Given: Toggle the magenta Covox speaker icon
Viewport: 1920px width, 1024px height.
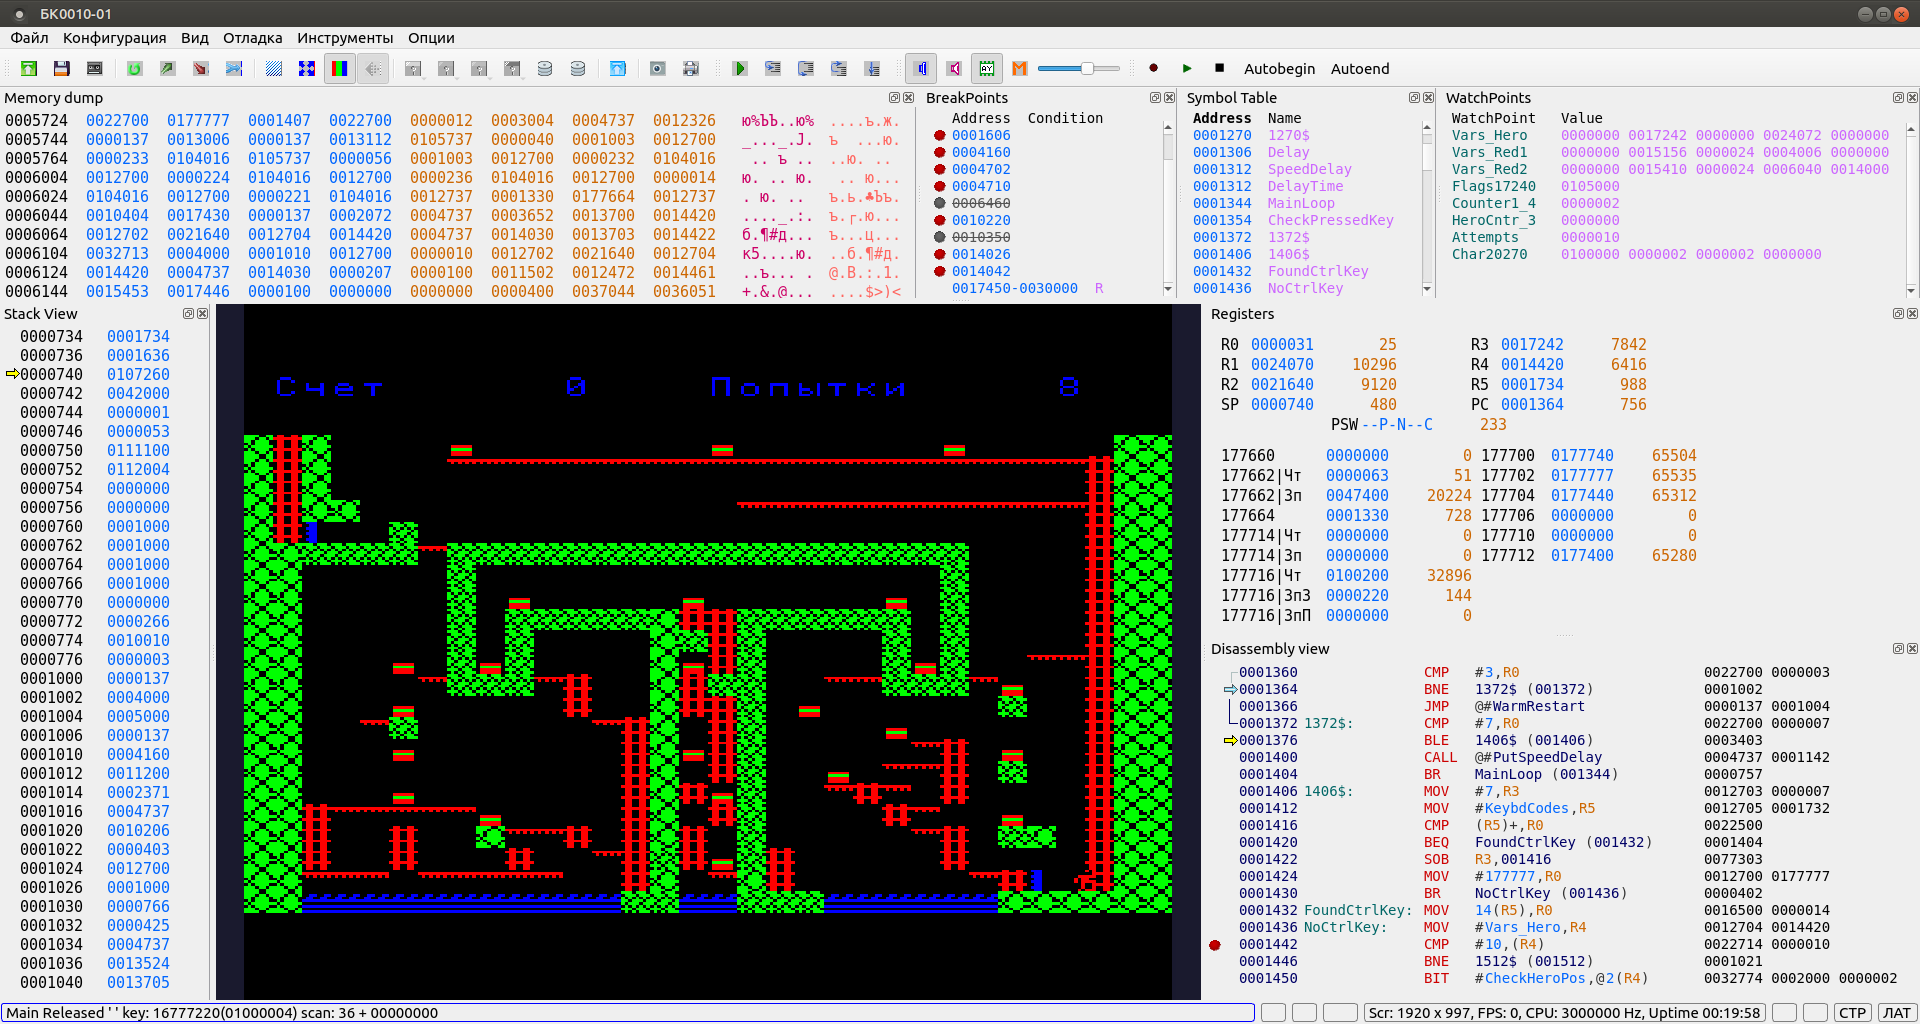Looking at the screenshot, I should tap(954, 68).
